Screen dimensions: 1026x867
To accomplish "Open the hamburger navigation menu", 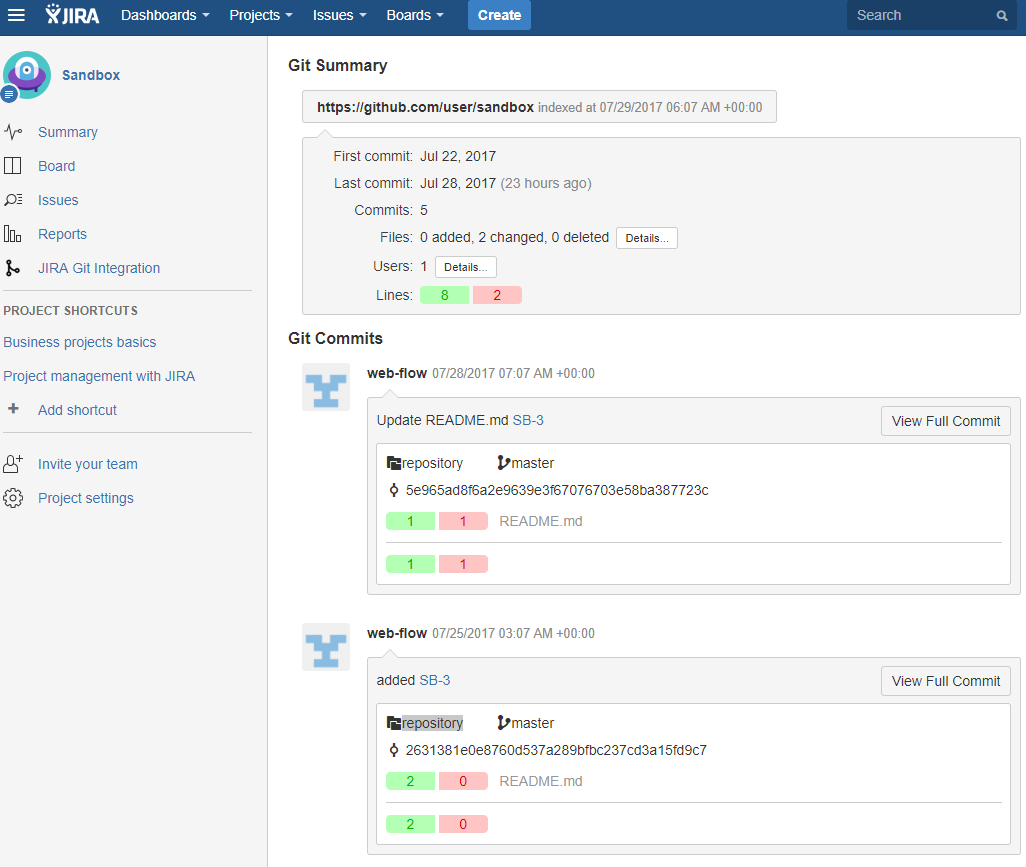I will [x=16, y=15].
